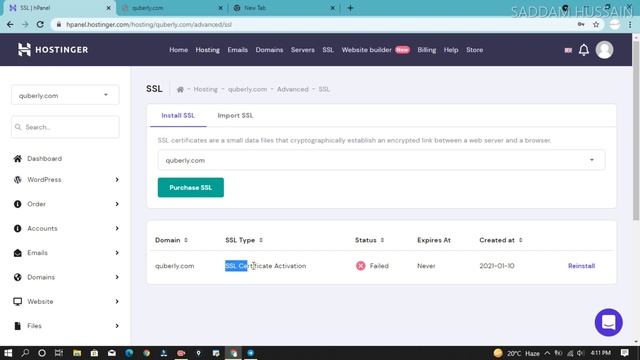Bookmark page with the star icon
640x360 pixels.
pos(596,24)
